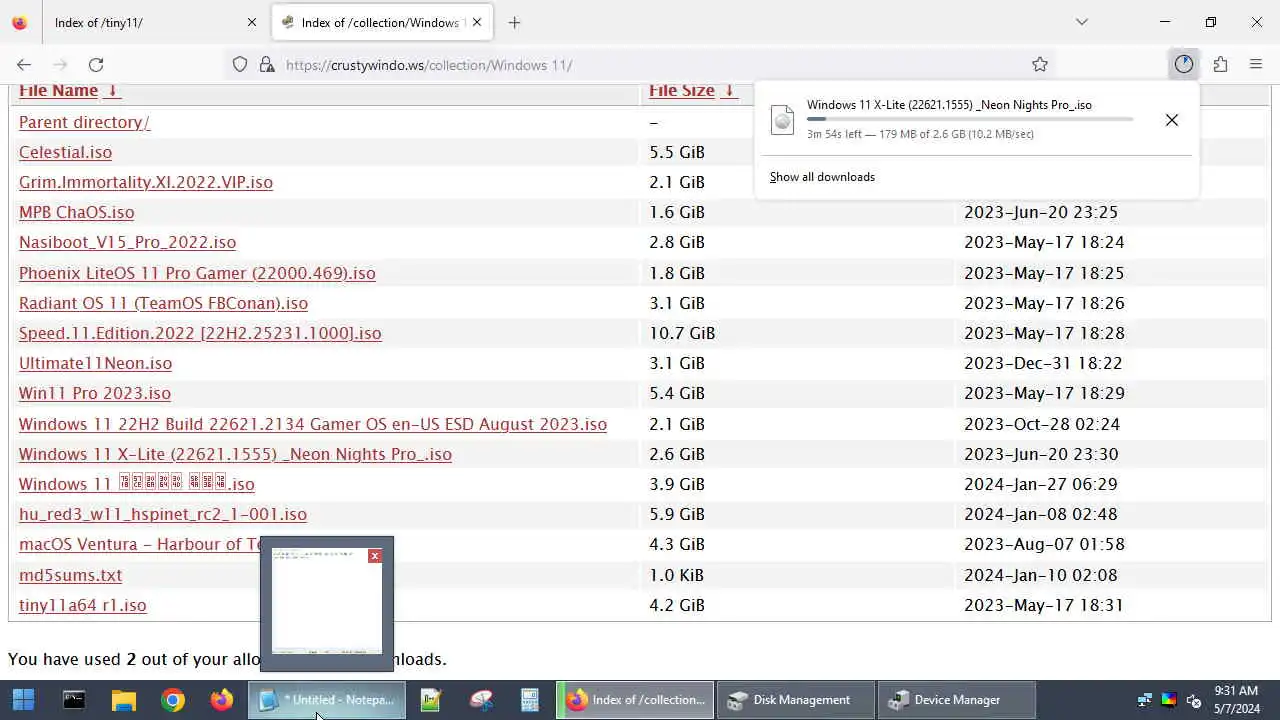
Task: Select Index of /collection Firefox taskbar button
Action: [635, 700]
